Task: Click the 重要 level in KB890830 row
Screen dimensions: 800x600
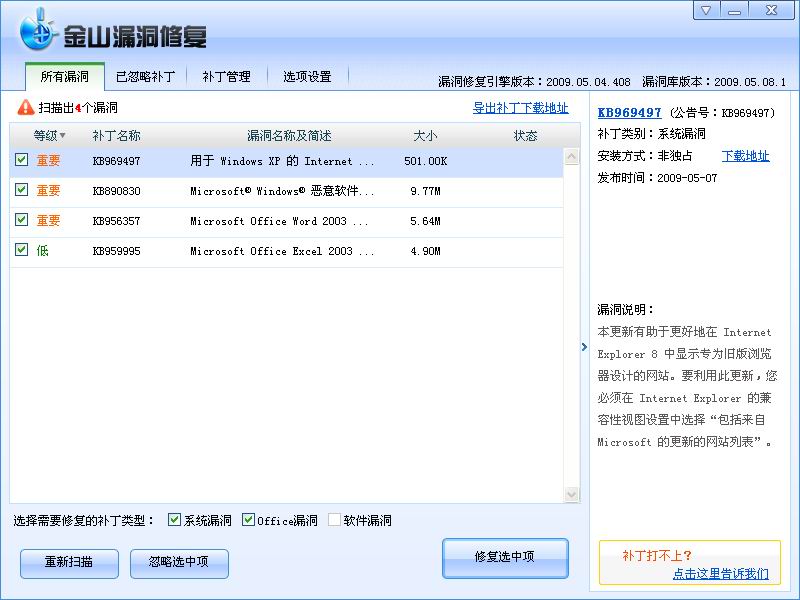Action: (48, 191)
